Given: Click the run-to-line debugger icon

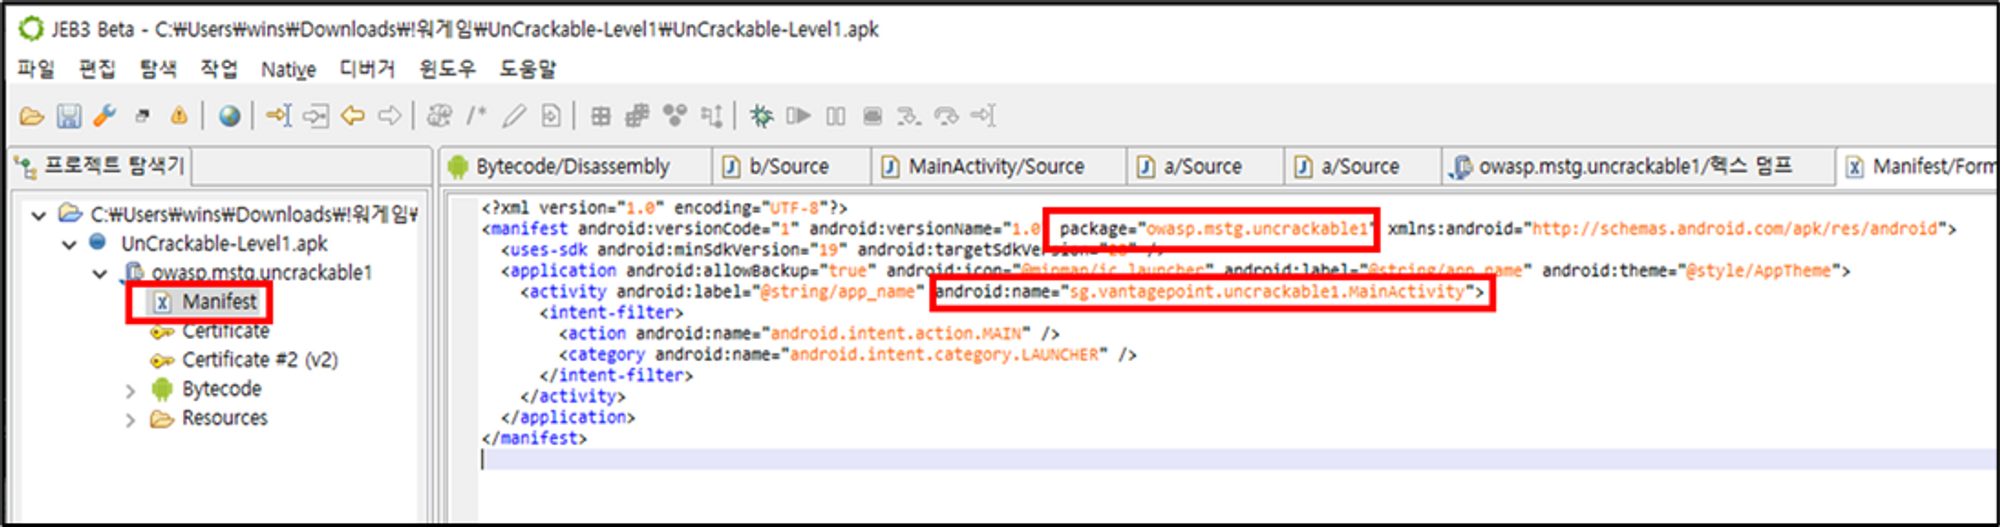Looking at the screenshot, I should pyautogui.click(x=983, y=116).
